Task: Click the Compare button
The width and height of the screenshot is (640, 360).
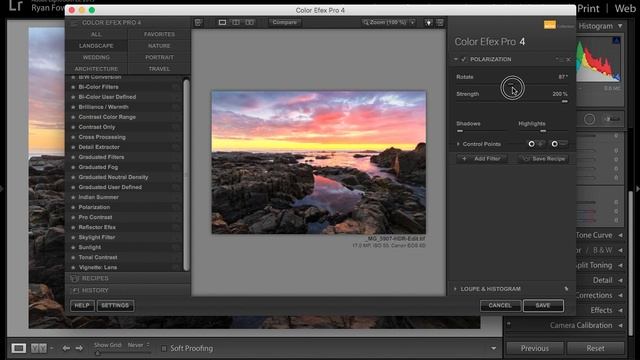Action: 284,22
